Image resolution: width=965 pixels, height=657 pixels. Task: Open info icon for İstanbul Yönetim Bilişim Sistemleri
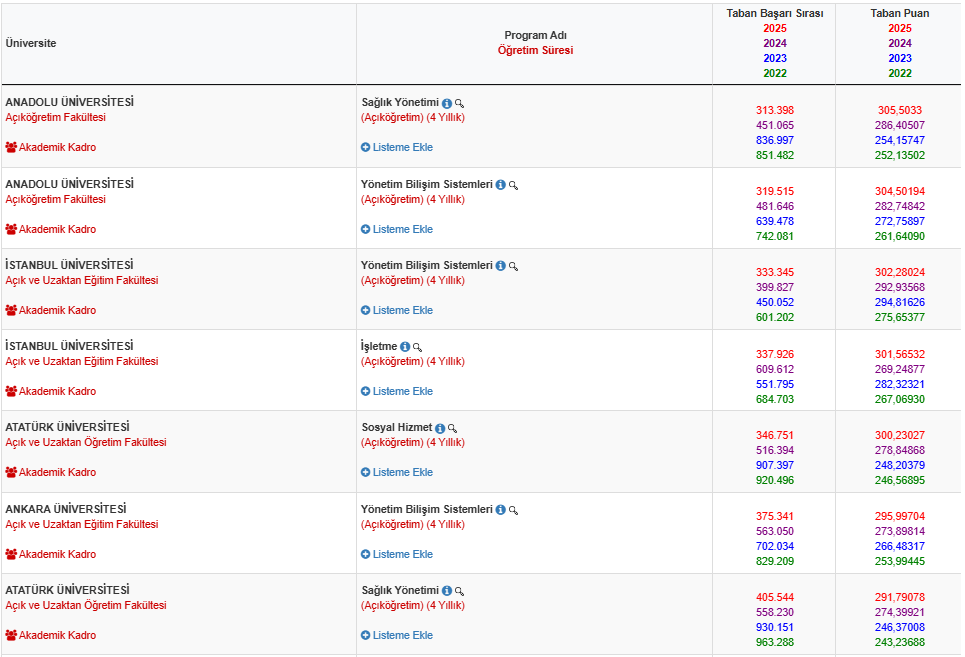[x=500, y=266]
